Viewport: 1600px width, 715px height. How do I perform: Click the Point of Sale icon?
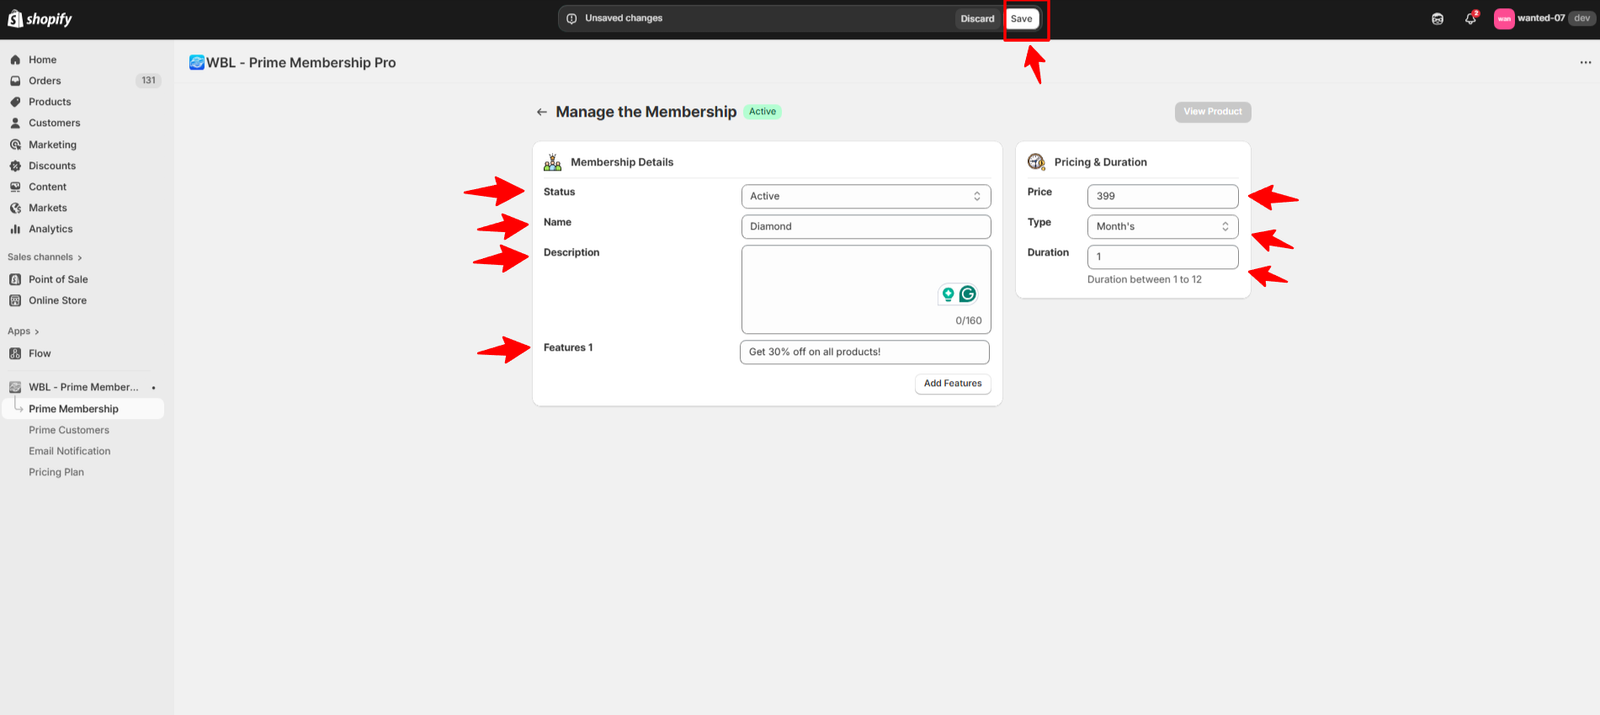click(x=15, y=279)
